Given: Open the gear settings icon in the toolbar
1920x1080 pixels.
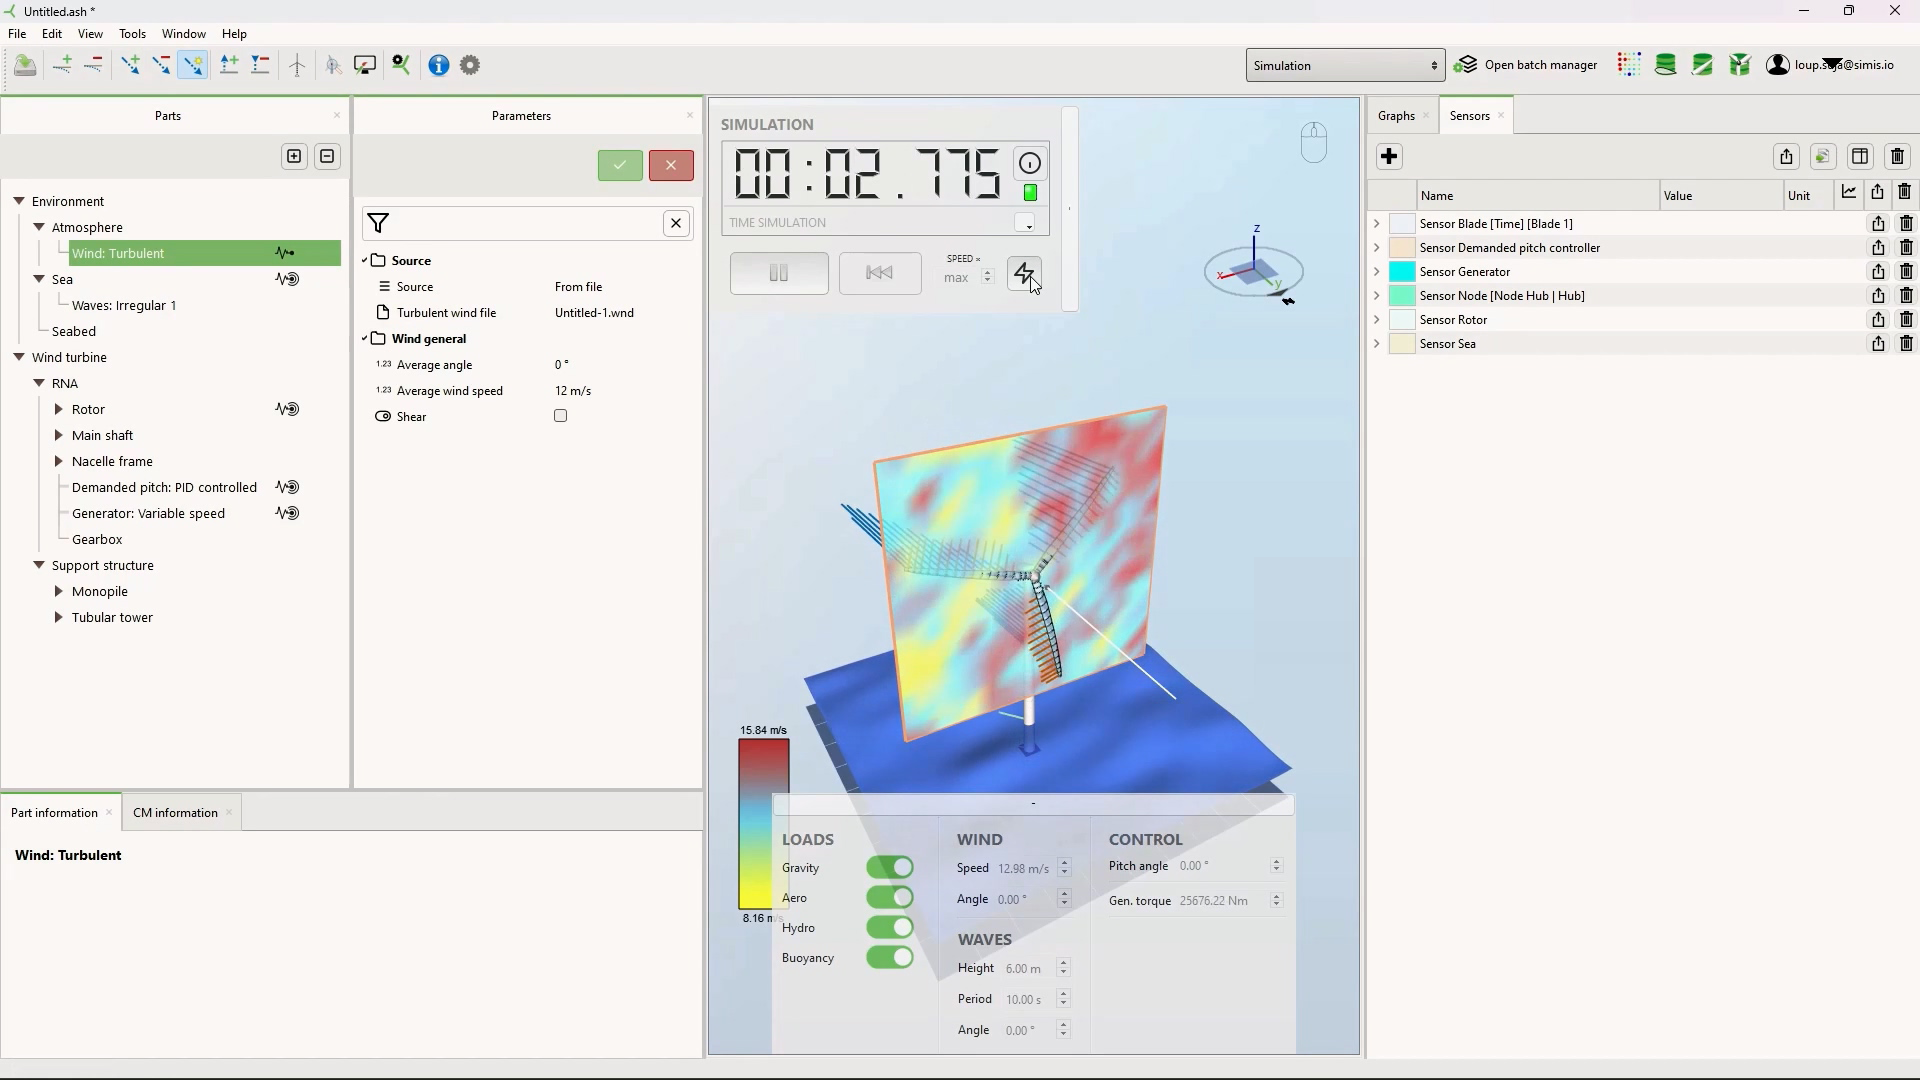Looking at the screenshot, I should (x=470, y=66).
